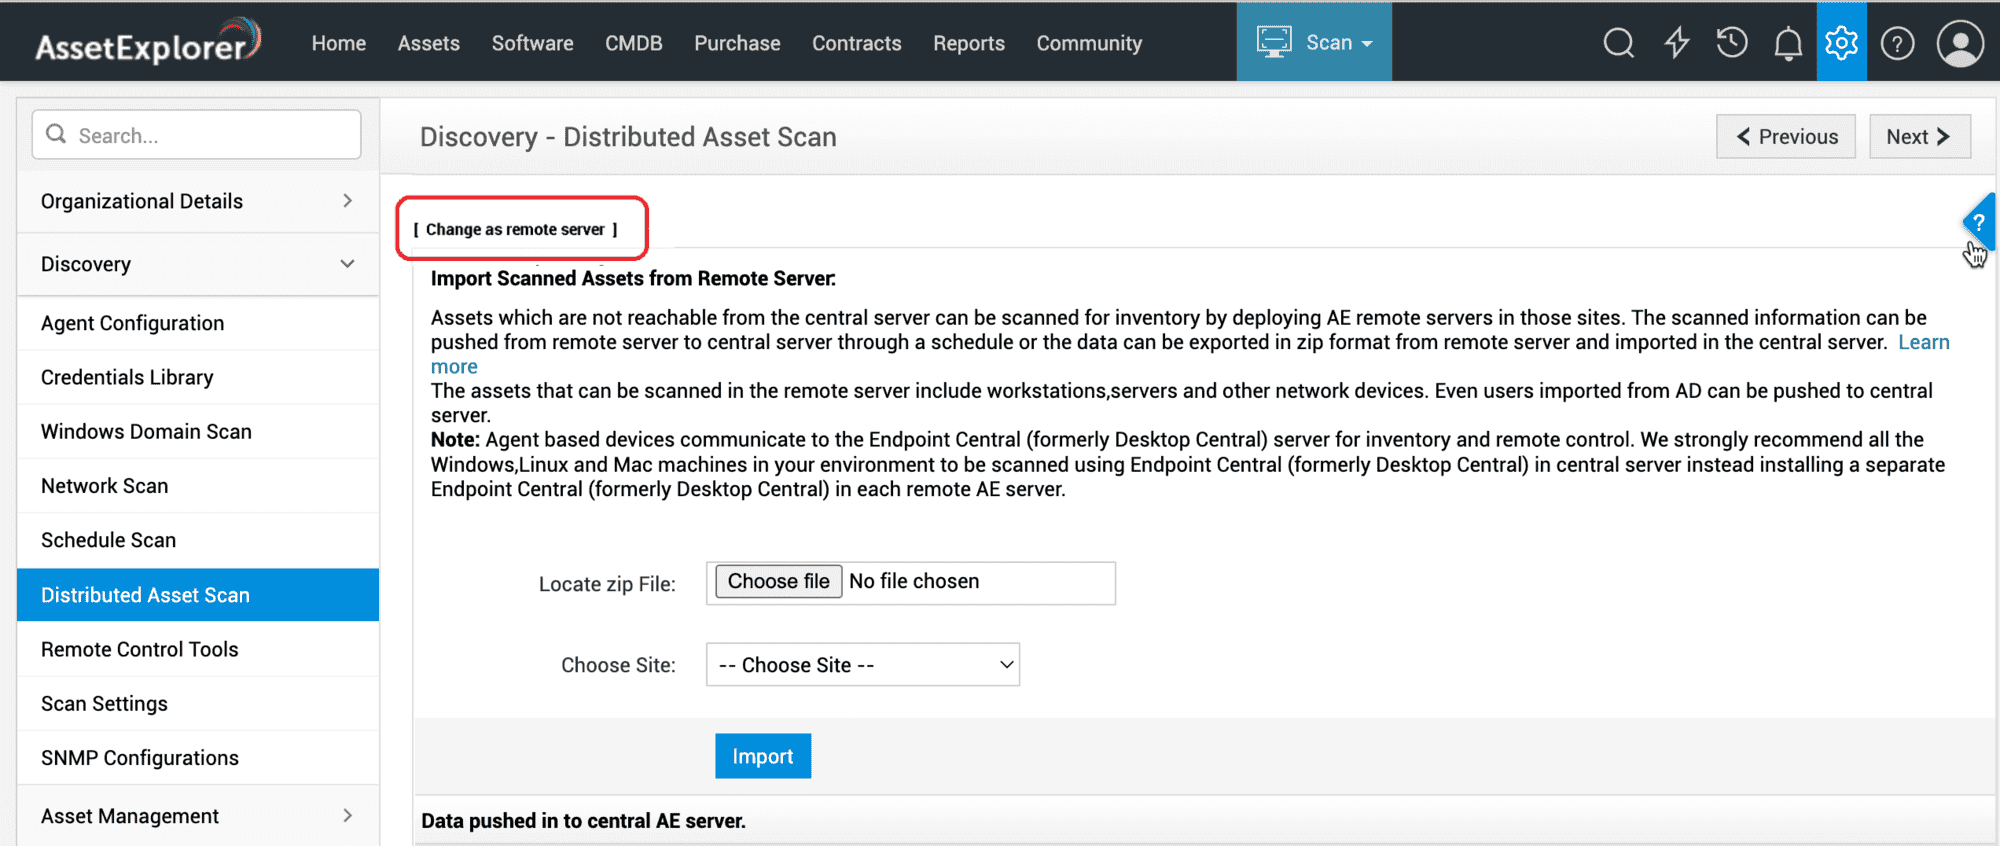Open the Assets tab
The image size is (2000, 846).
(429, 43)
